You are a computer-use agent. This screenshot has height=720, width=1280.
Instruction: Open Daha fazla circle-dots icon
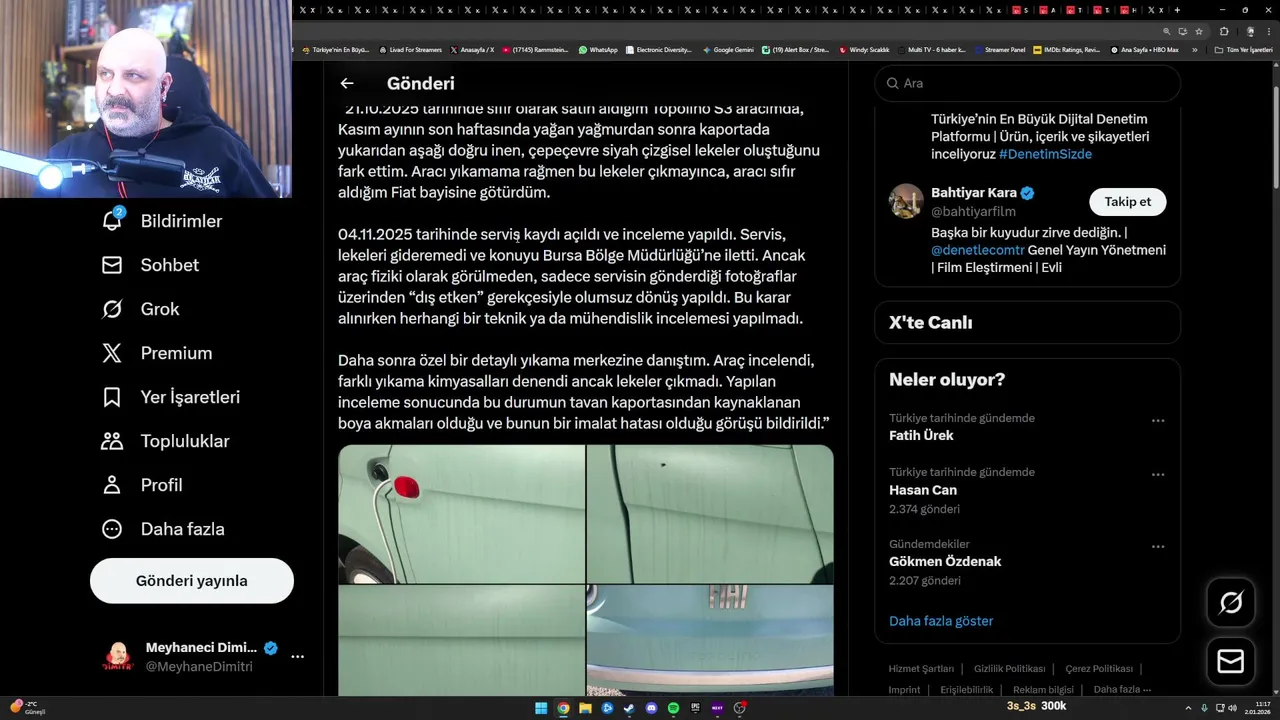pos(112,529)
